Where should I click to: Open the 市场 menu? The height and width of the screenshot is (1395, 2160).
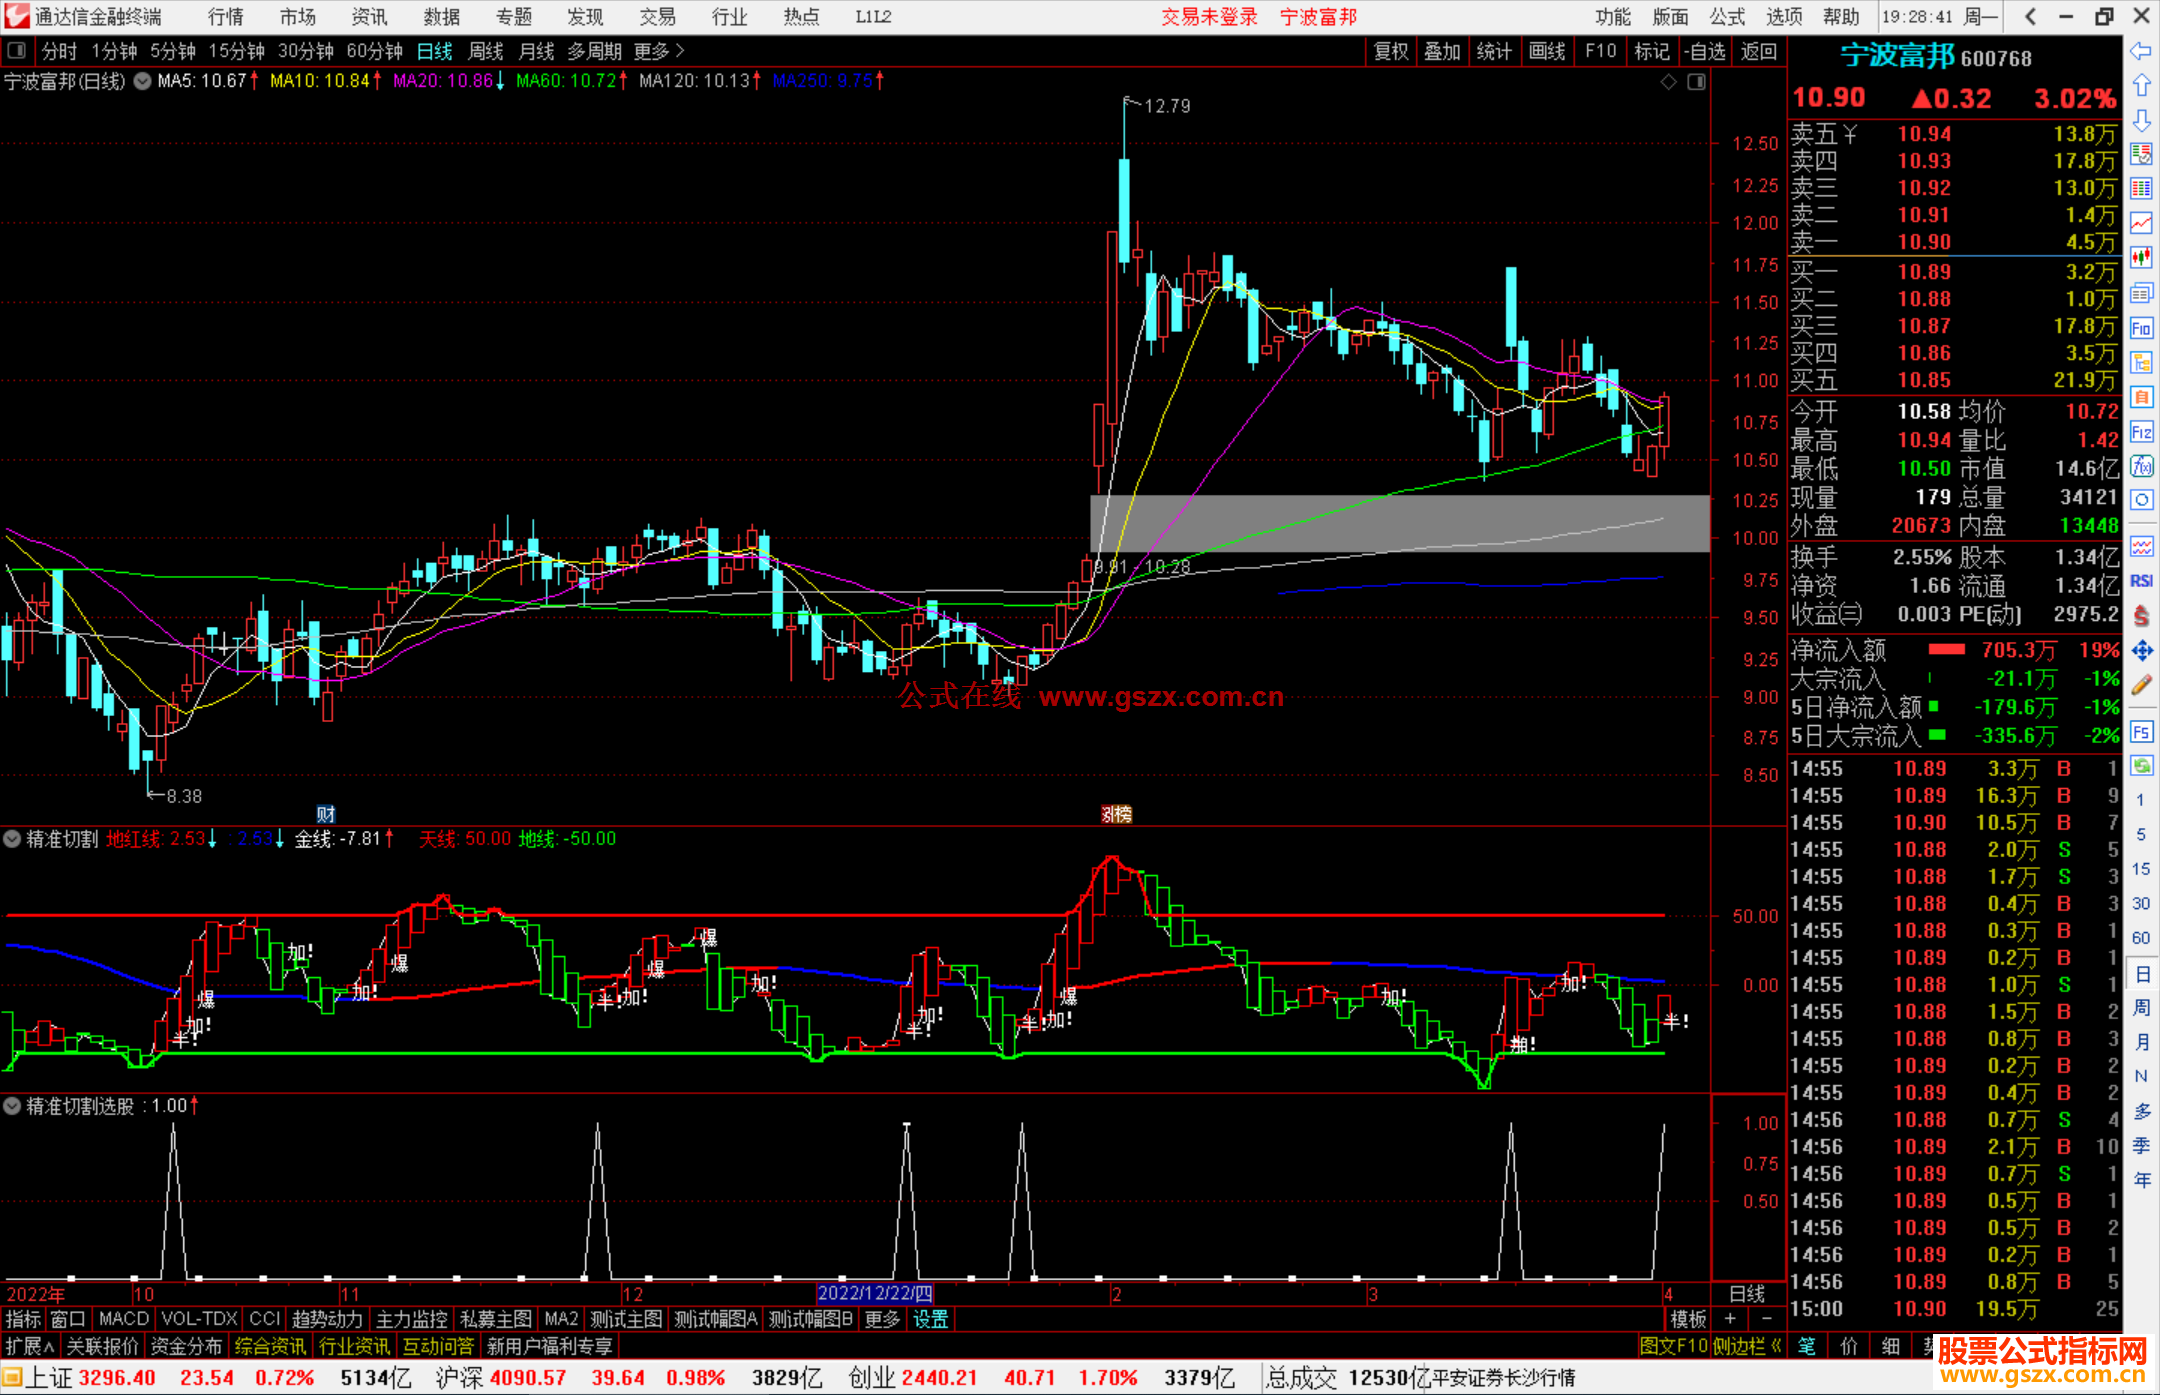click(x=298, y=16)
